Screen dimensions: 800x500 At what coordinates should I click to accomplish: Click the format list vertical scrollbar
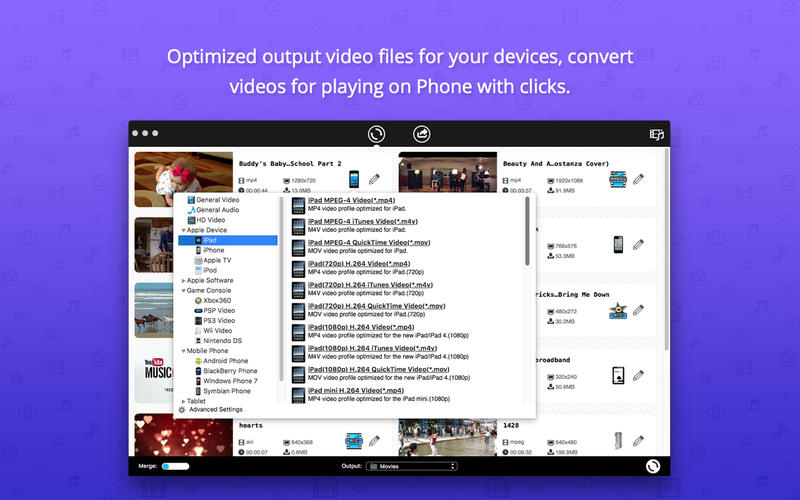[527, 231]
